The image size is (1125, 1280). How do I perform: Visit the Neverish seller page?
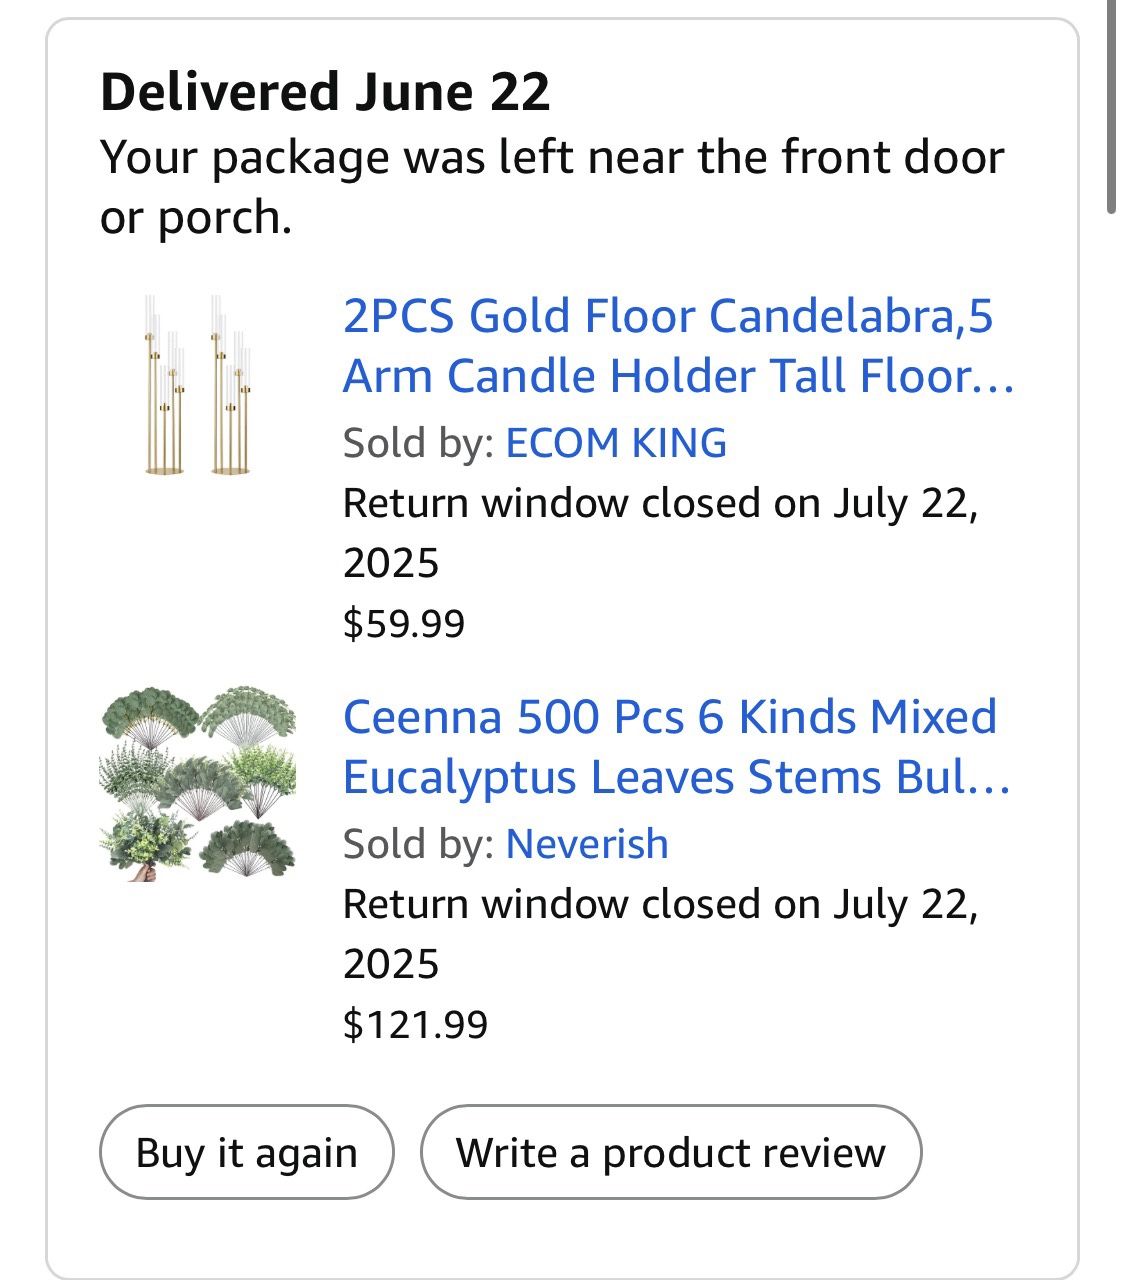pyautogui.click(x=587, y=844)
